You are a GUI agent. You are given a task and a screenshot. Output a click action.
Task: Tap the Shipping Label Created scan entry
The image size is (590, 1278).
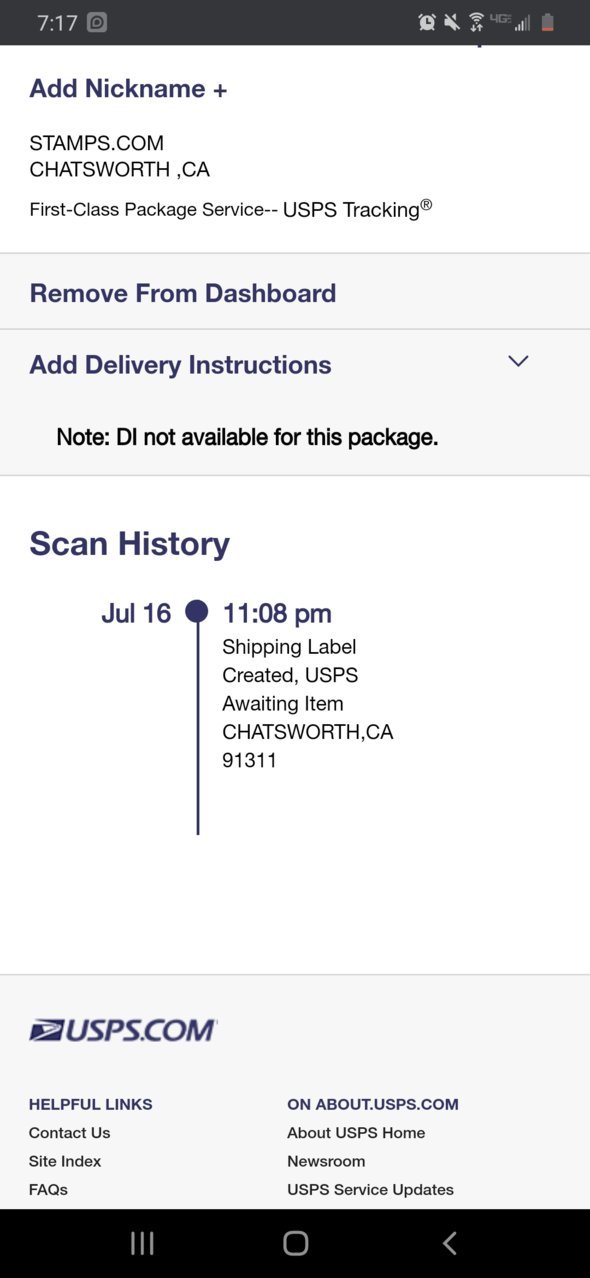[307, 689]
